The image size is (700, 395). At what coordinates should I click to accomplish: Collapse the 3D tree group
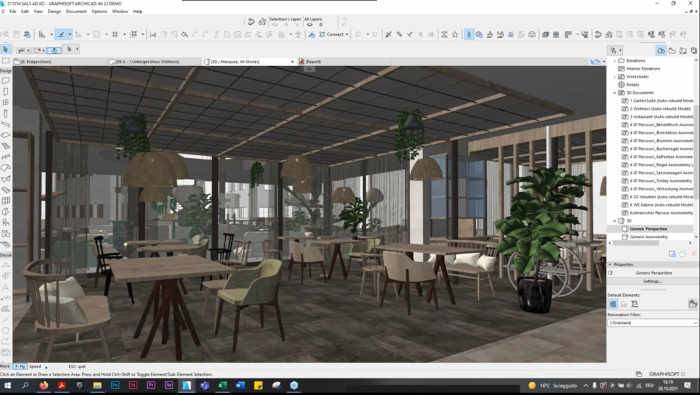click(614, 220)
